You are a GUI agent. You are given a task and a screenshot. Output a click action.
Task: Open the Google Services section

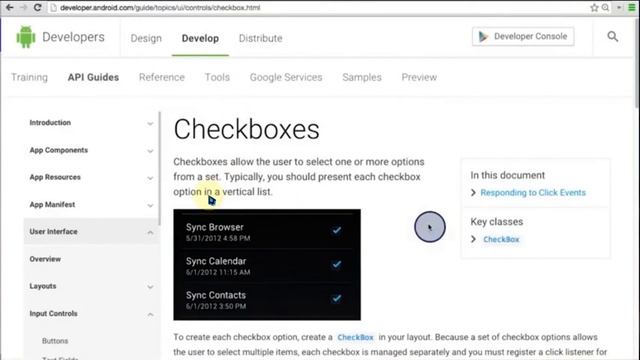click(x=286, y=77)
